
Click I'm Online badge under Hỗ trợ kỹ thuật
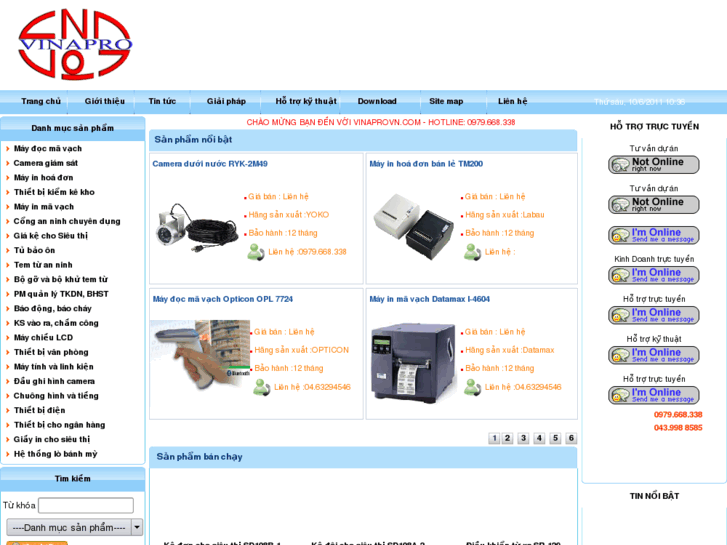click(x=654, y=355)
